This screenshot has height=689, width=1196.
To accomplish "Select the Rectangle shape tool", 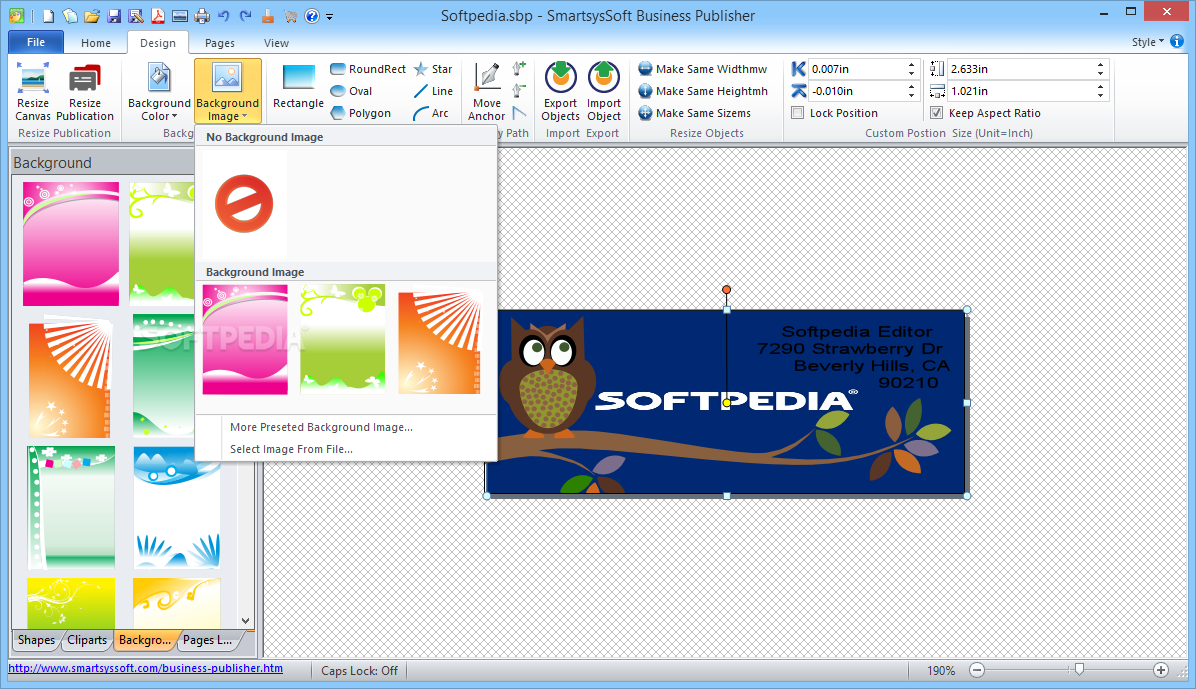I will click(298, 87).
